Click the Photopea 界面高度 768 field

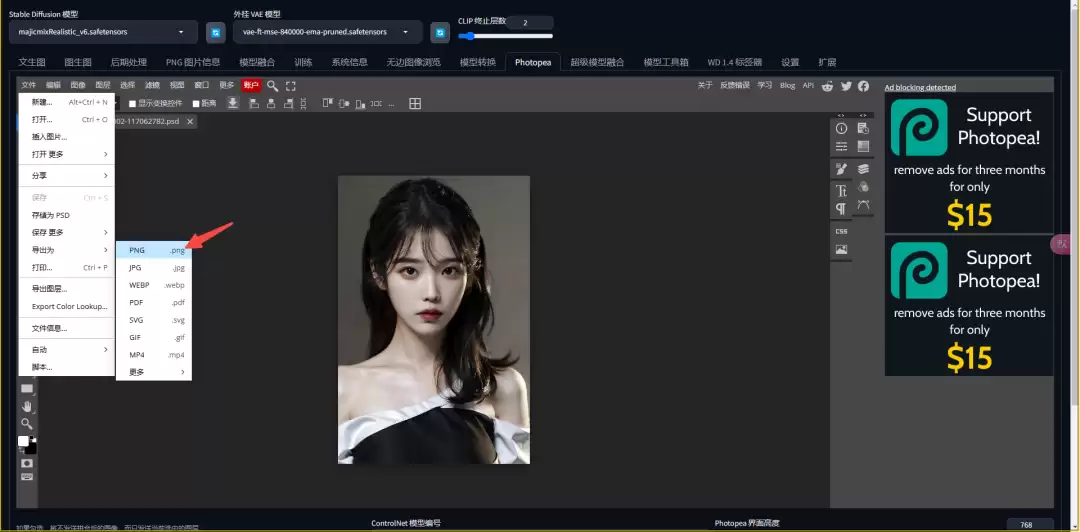point(1030,524)
